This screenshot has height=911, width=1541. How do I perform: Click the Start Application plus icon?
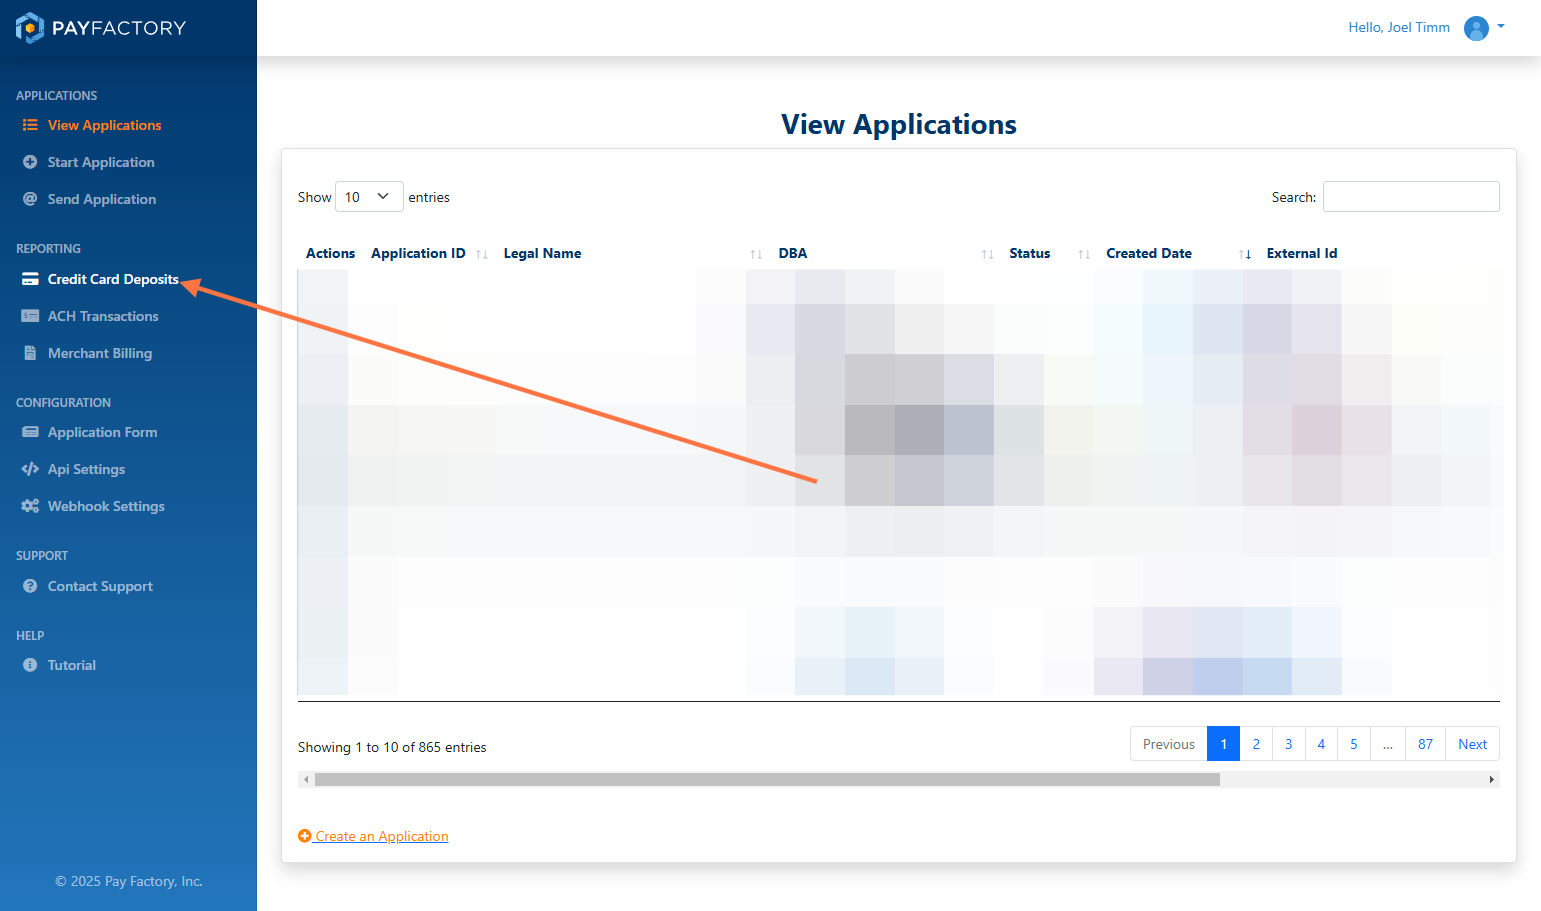click(30, 162)
